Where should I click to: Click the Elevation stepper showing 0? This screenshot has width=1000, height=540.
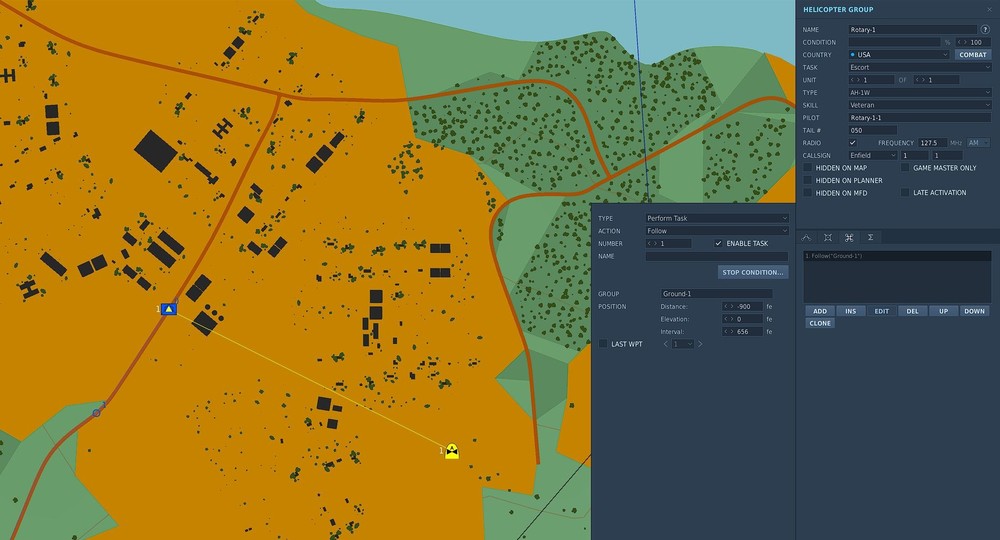point(742,319)
